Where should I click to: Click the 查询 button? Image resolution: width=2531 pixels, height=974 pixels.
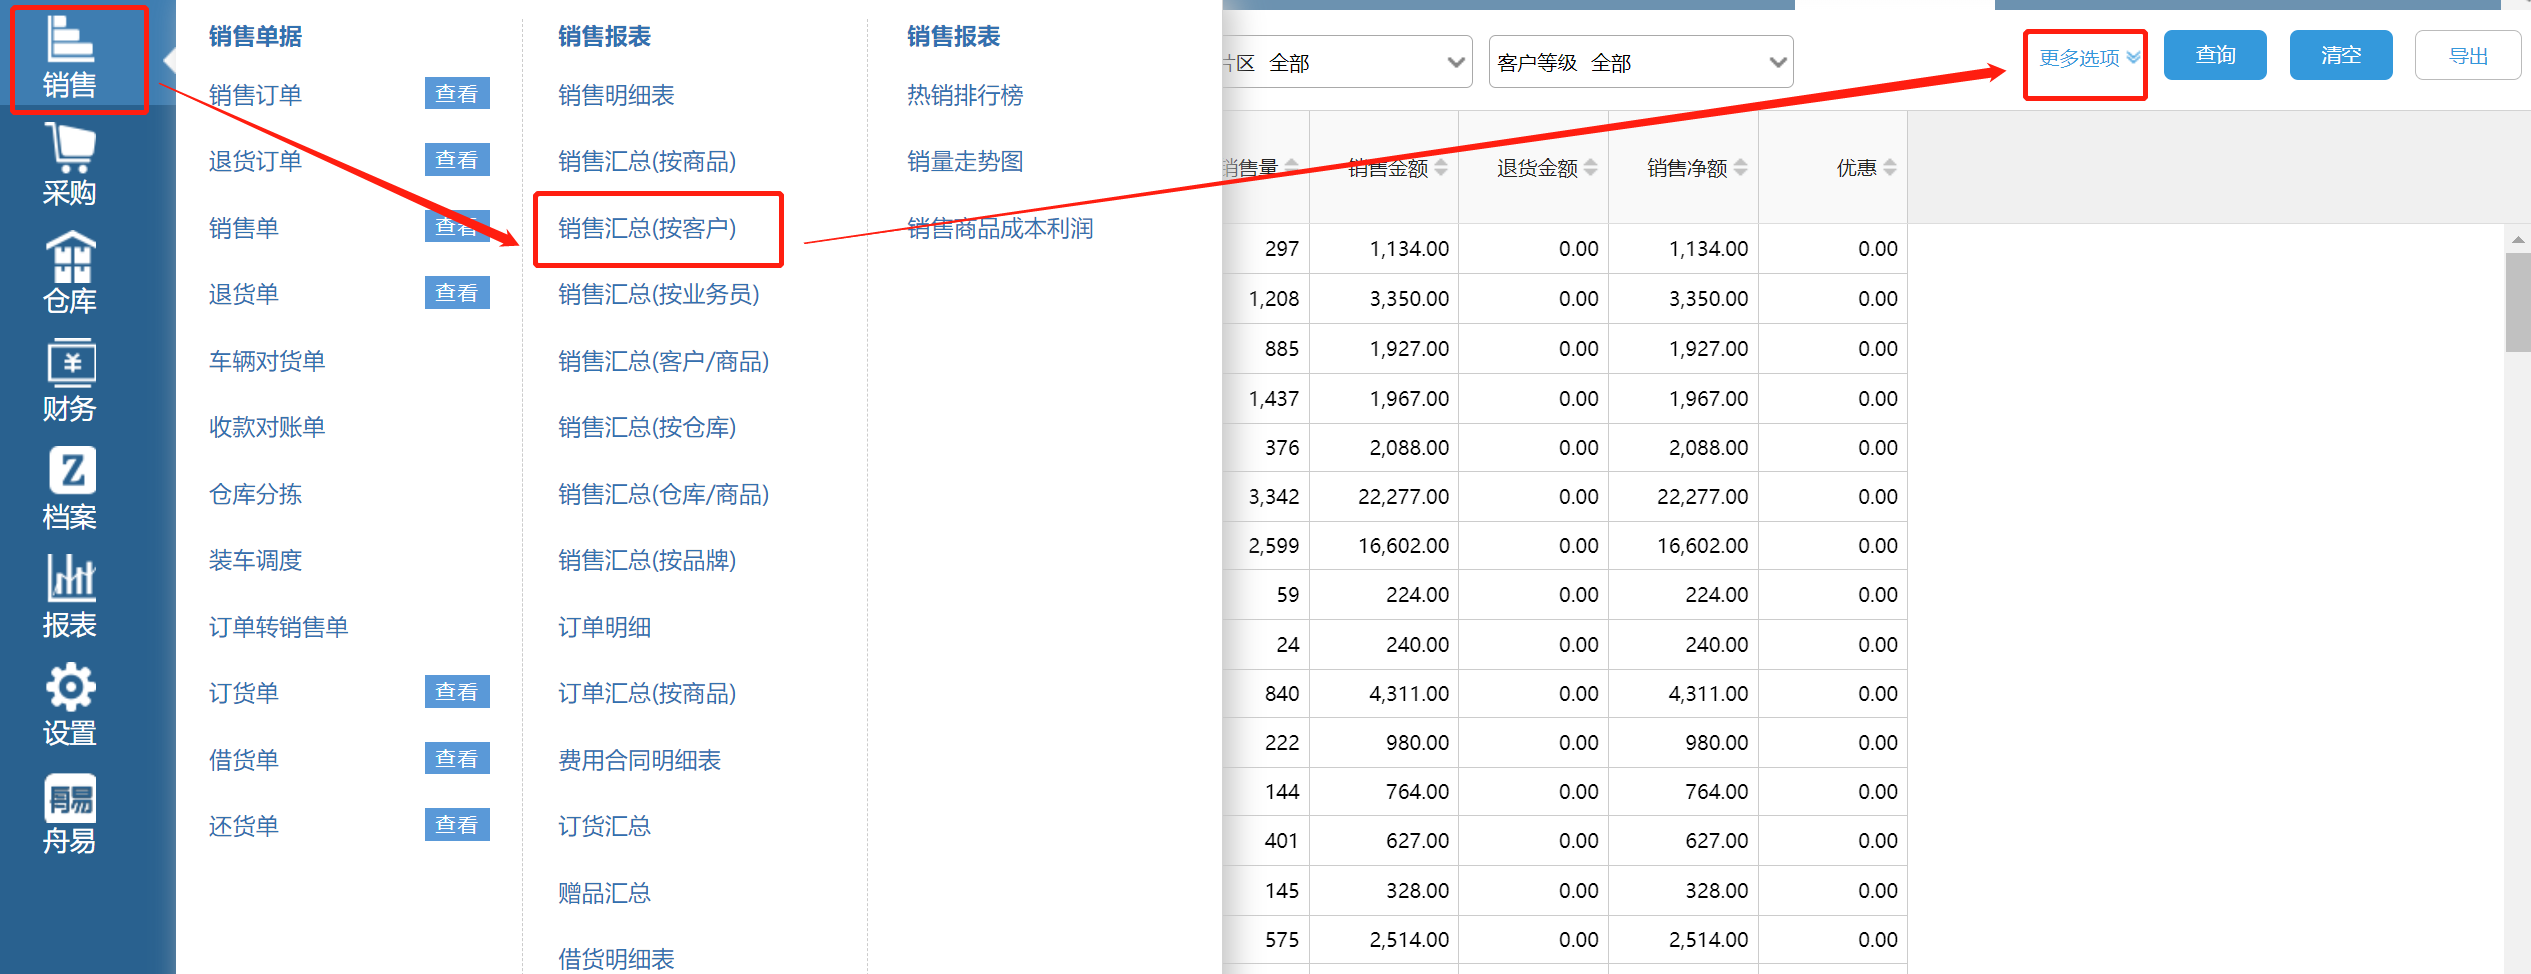(2215, 55)
